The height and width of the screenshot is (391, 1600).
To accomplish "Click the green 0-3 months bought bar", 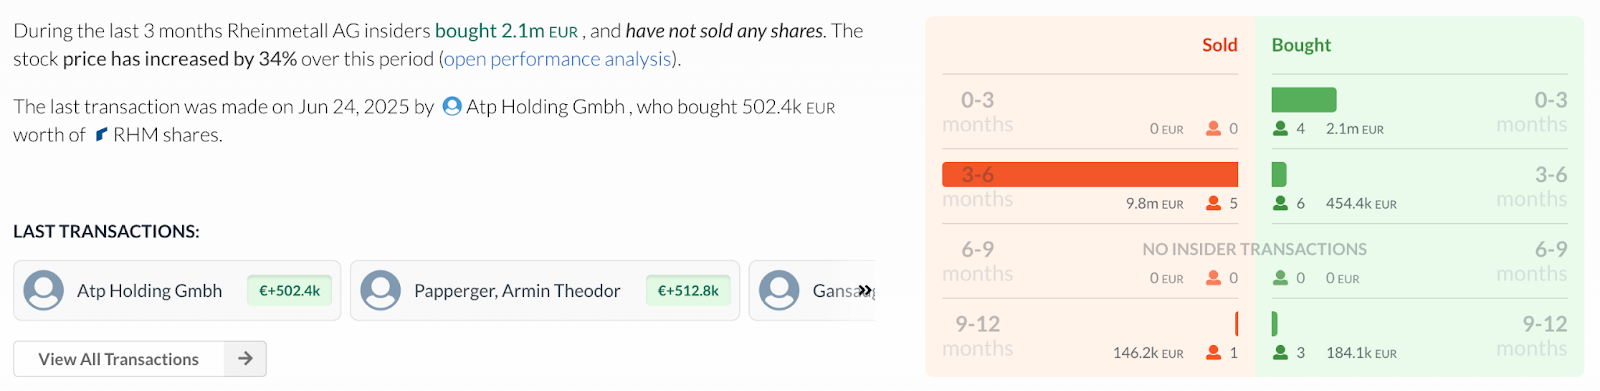I will coord(1304,100).
